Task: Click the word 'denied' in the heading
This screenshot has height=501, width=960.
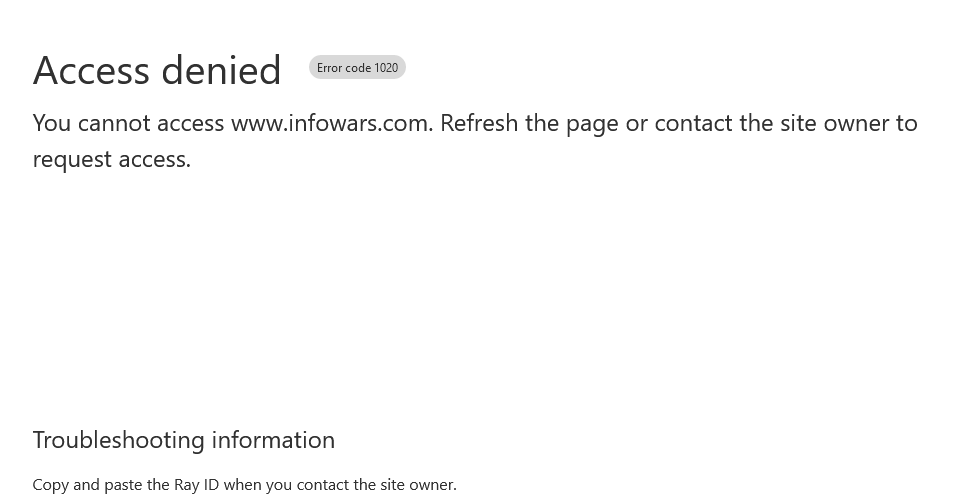Action: [x=221, y=70]
